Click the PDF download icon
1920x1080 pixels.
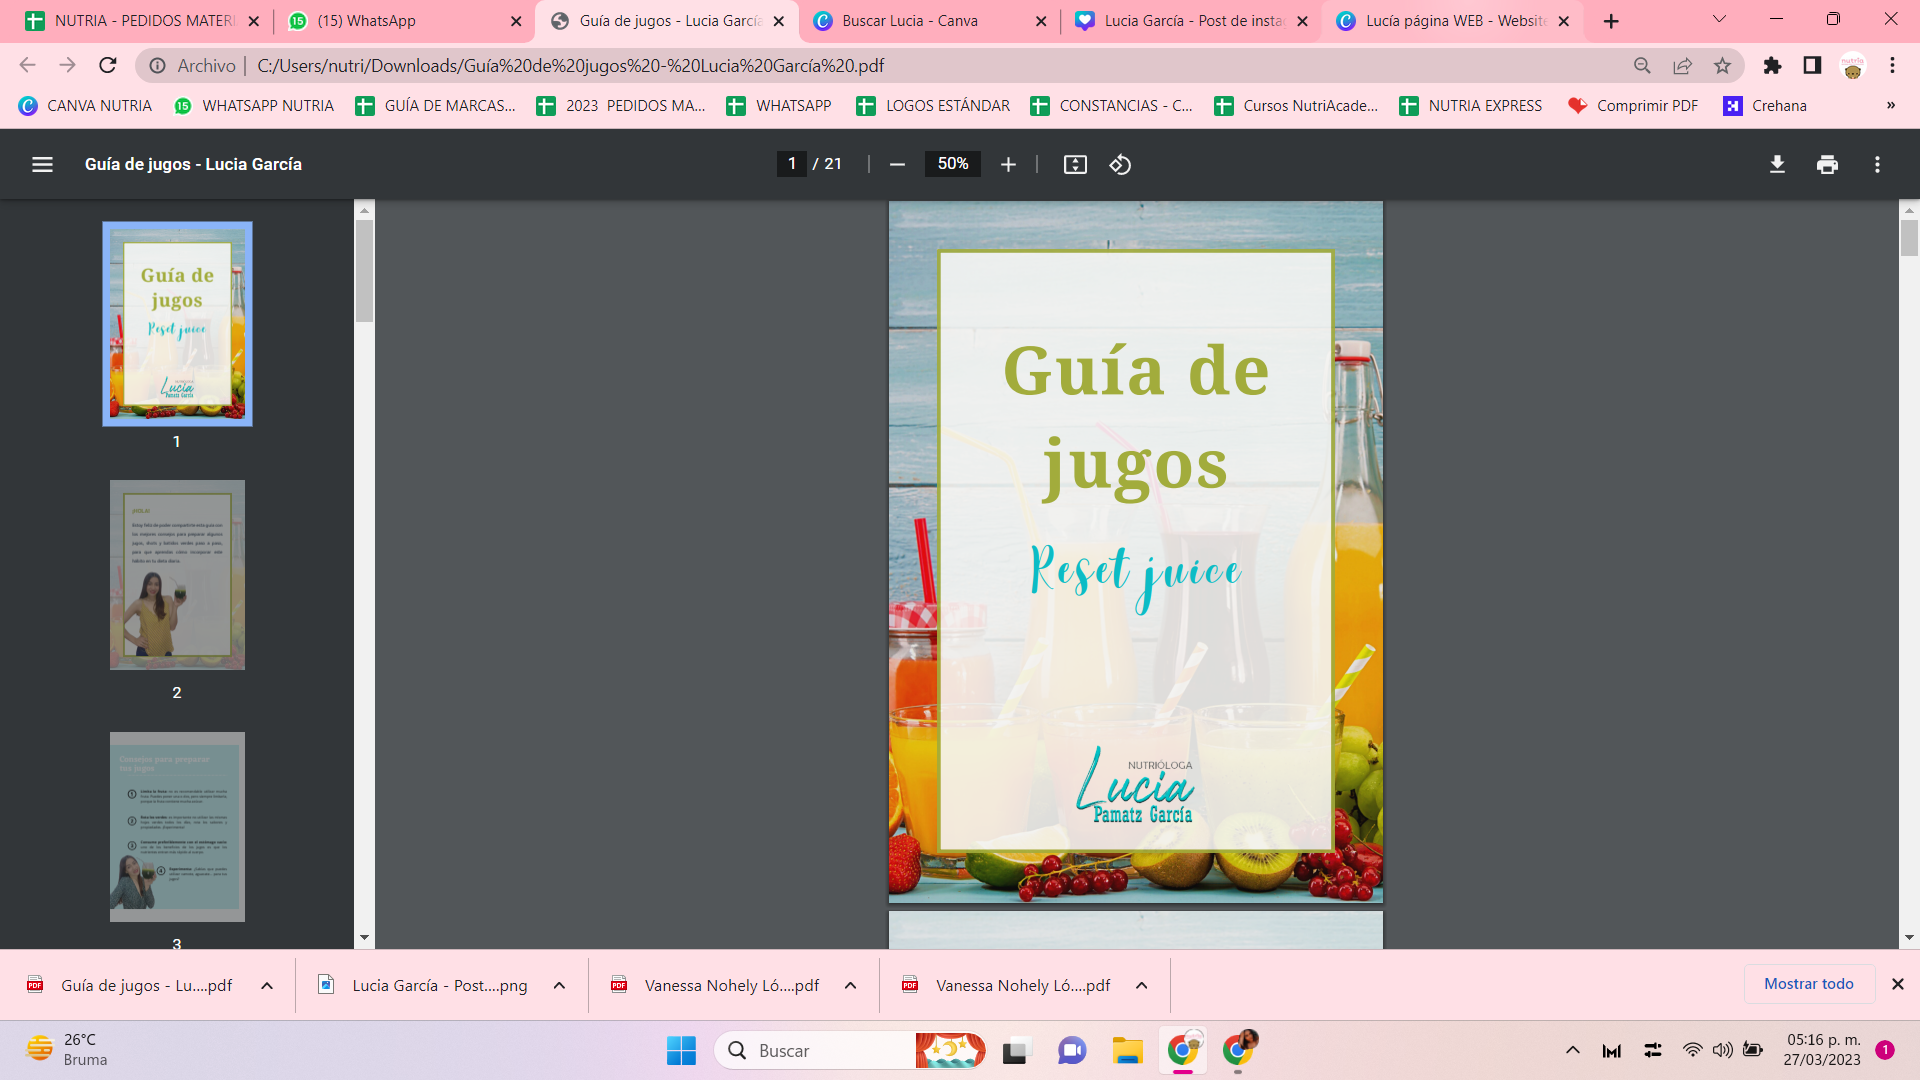[x=1777, y=164]
